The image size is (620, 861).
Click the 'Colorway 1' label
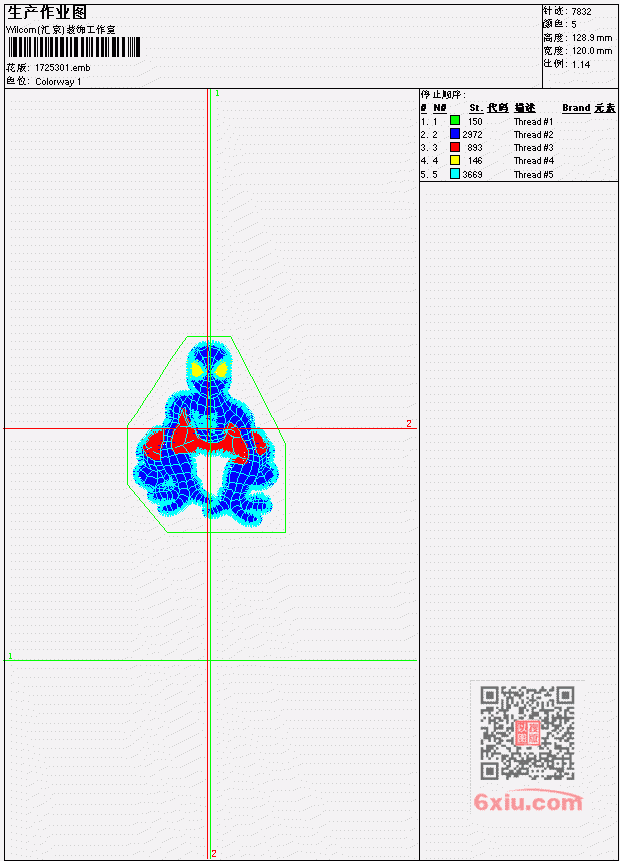[x=58, y=81]
